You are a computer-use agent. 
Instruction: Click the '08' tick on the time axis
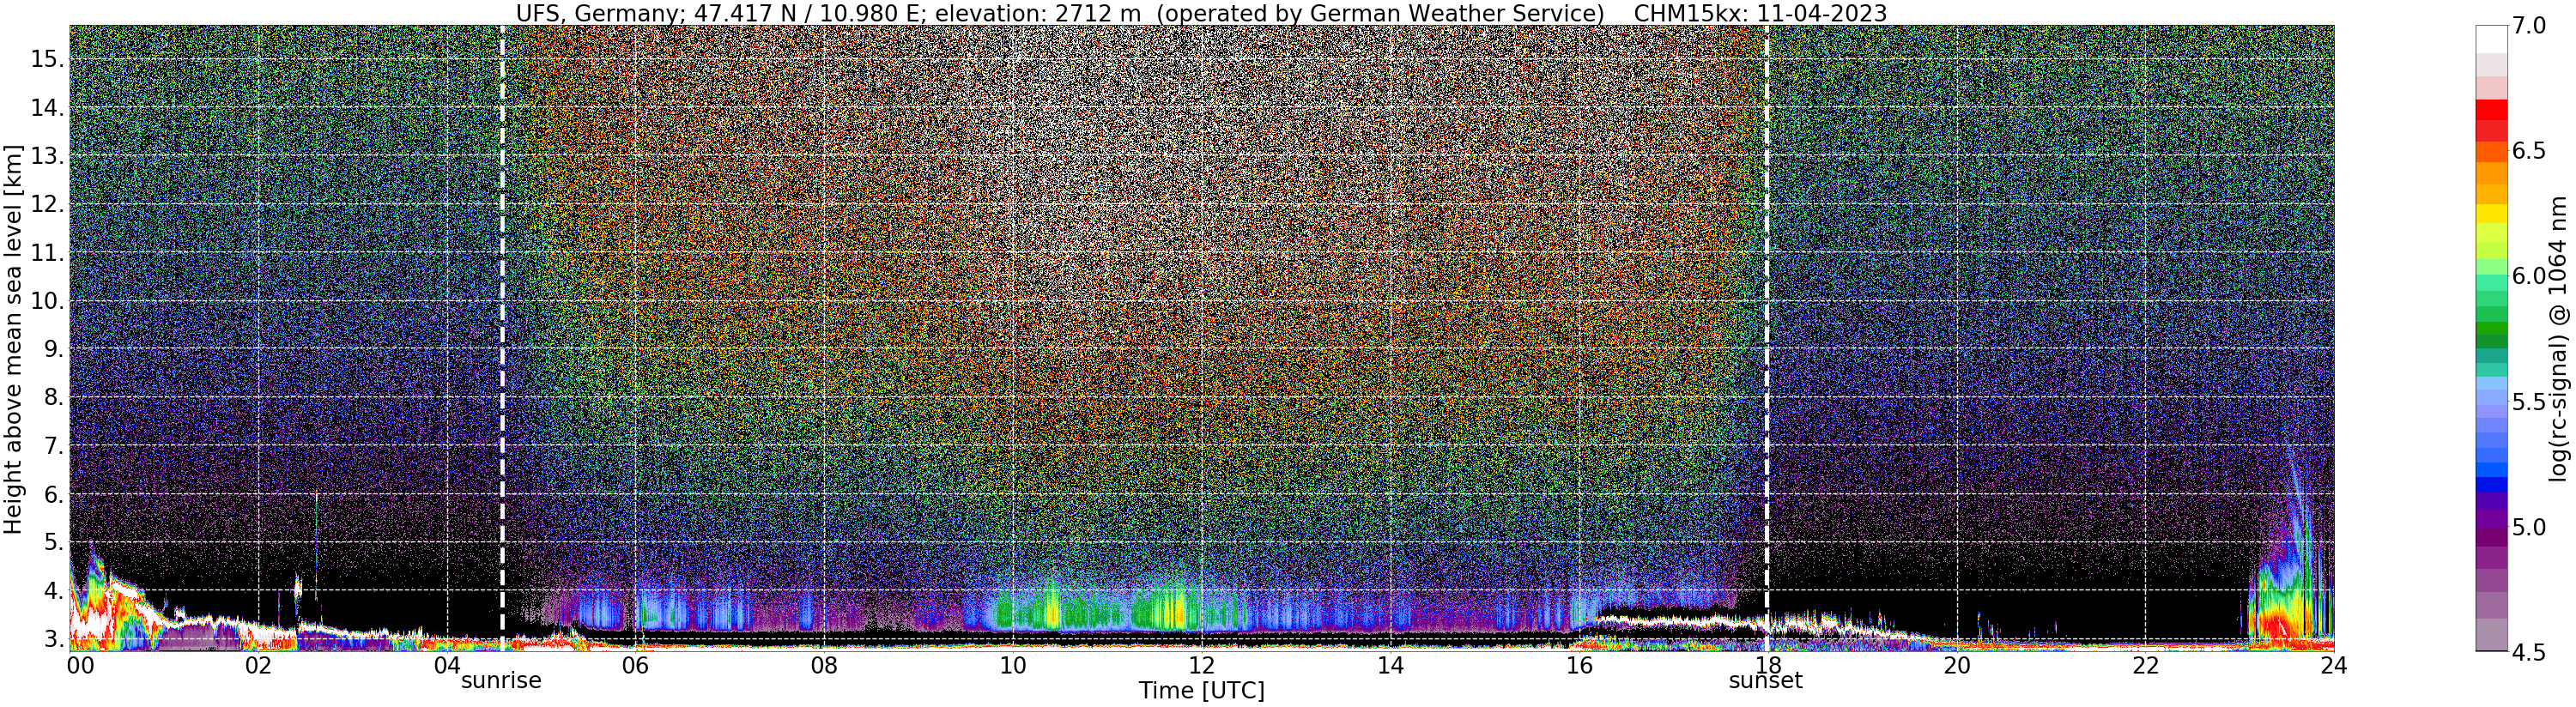pyautogui.click(x=824, y=665)
